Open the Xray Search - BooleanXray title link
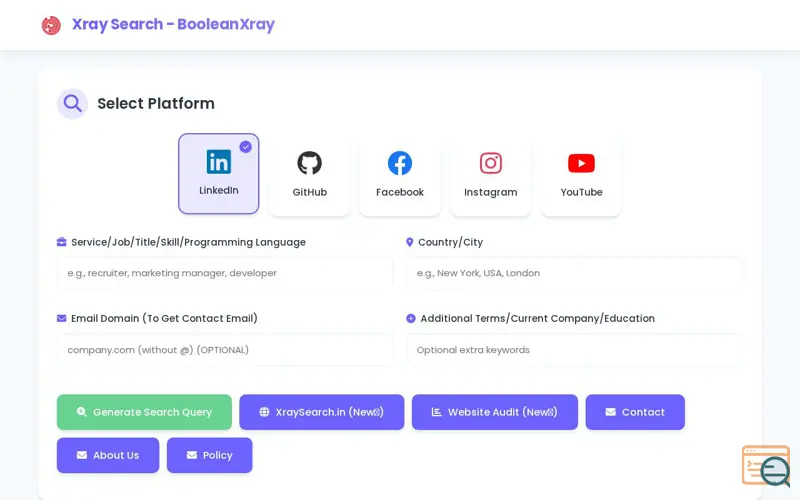 173,24
